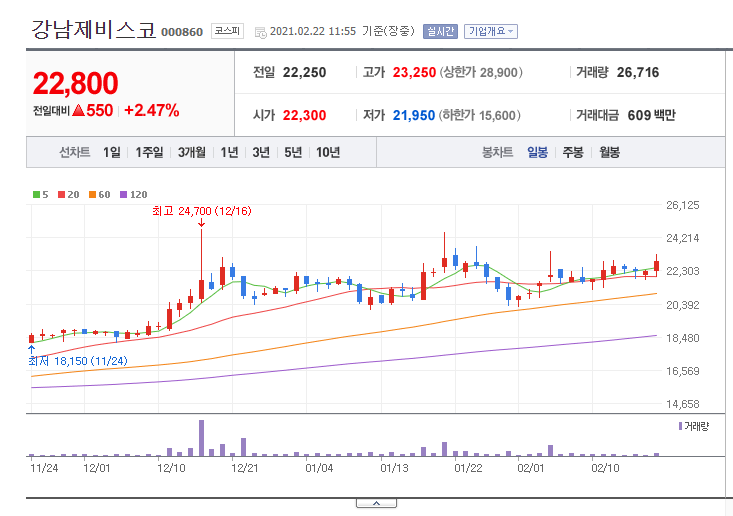
Task: Open the 기업개요 dropdown
Action: pyautogui.click(x=490, y=31)
